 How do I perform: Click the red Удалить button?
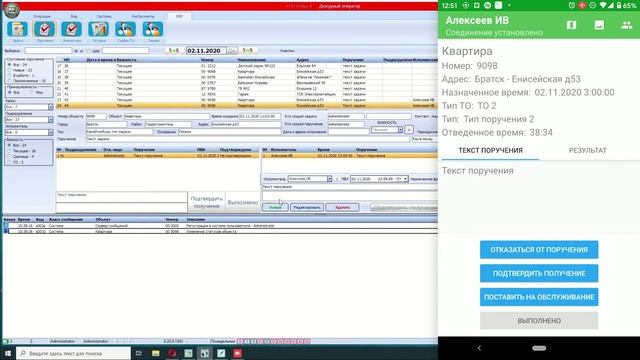(342, 207)
